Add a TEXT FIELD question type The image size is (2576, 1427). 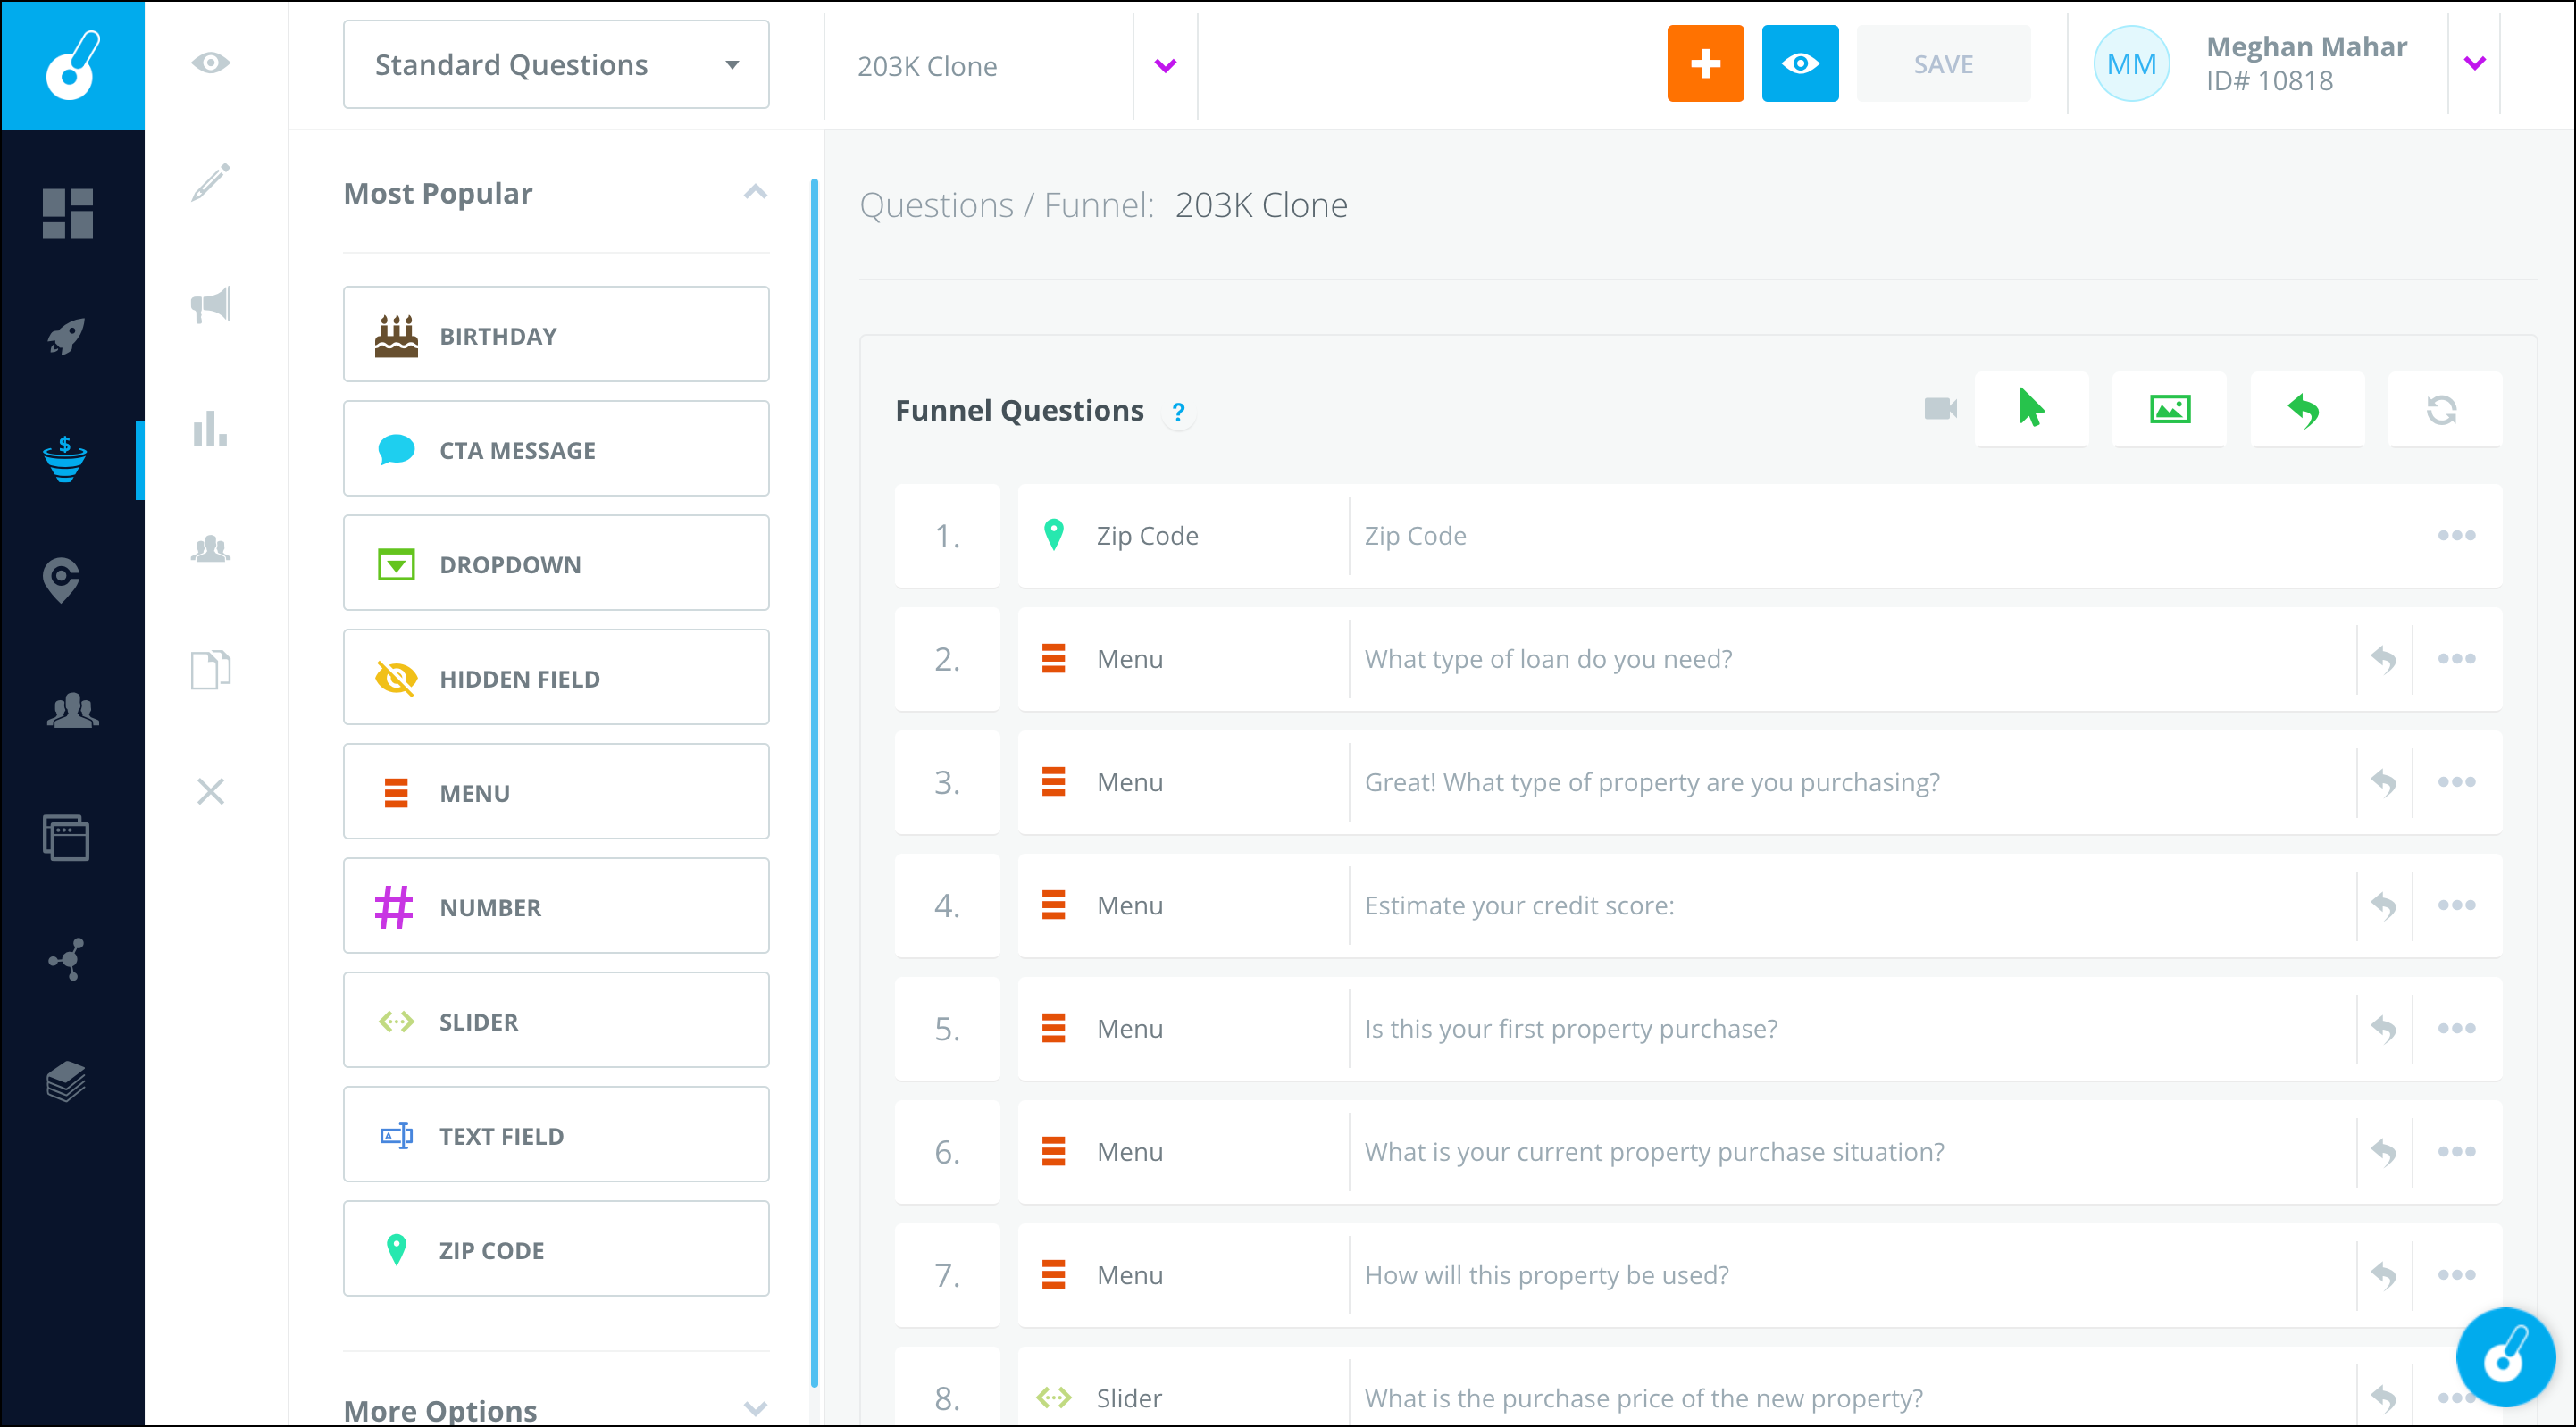coord(556,1135)
